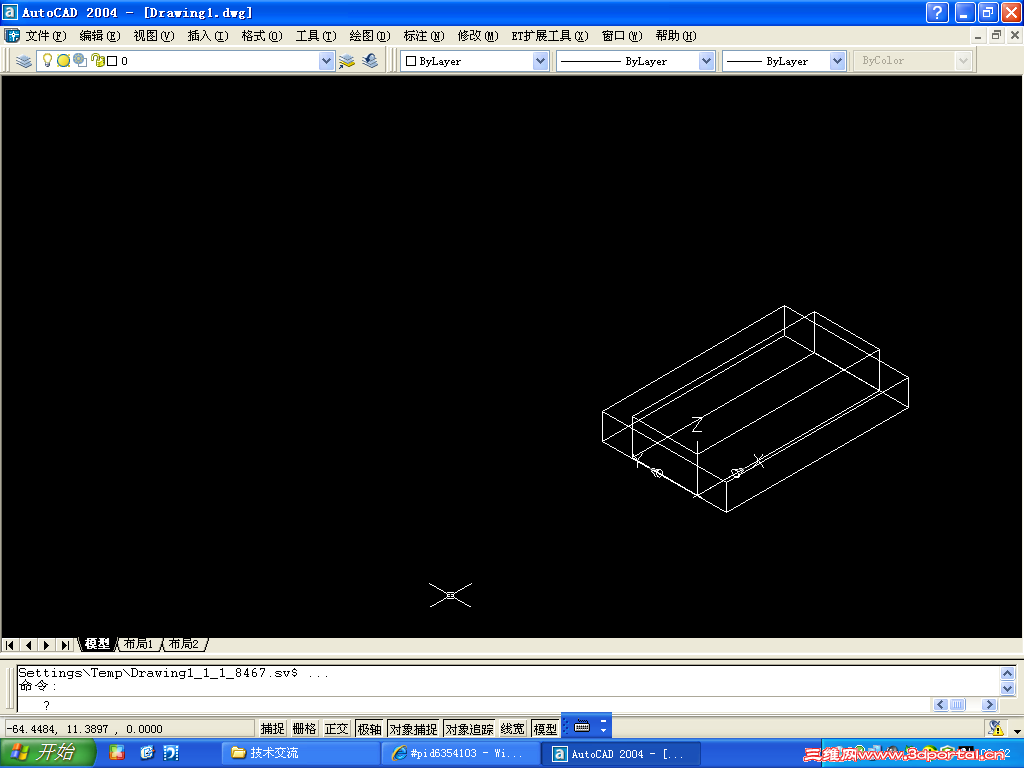Open the 工具(T) menu
1024x768 pixels.
point(316,36)
